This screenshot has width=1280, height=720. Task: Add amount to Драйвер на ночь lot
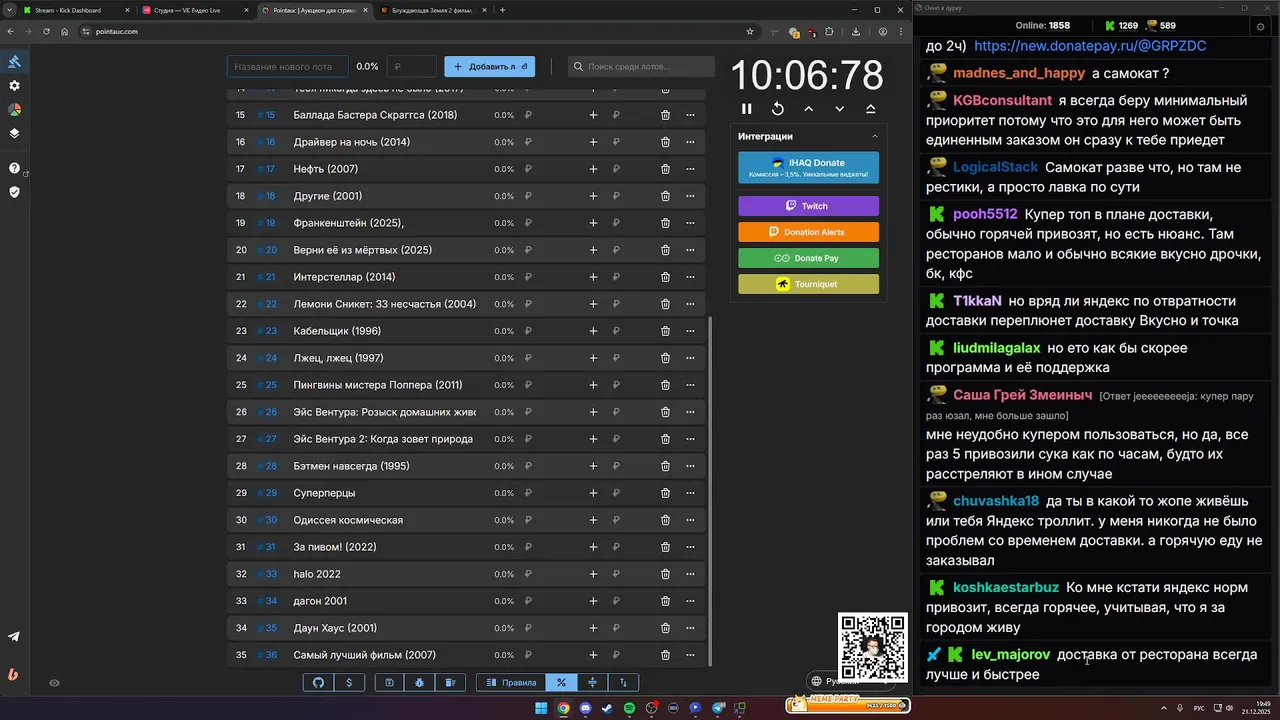(x=593, y=142)
